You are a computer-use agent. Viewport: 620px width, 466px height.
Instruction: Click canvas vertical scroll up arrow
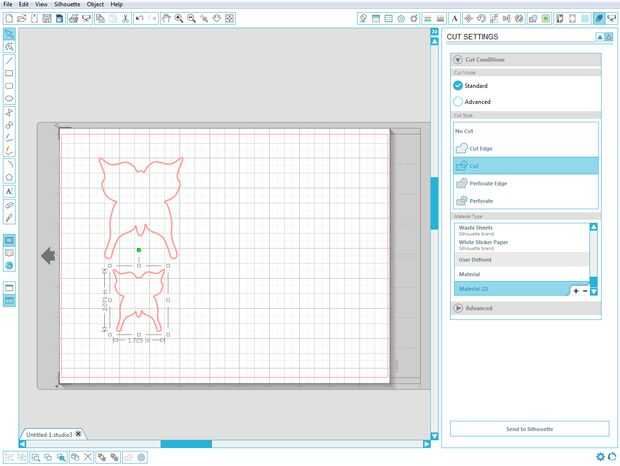pyautogui.click(x=435, y=41)
